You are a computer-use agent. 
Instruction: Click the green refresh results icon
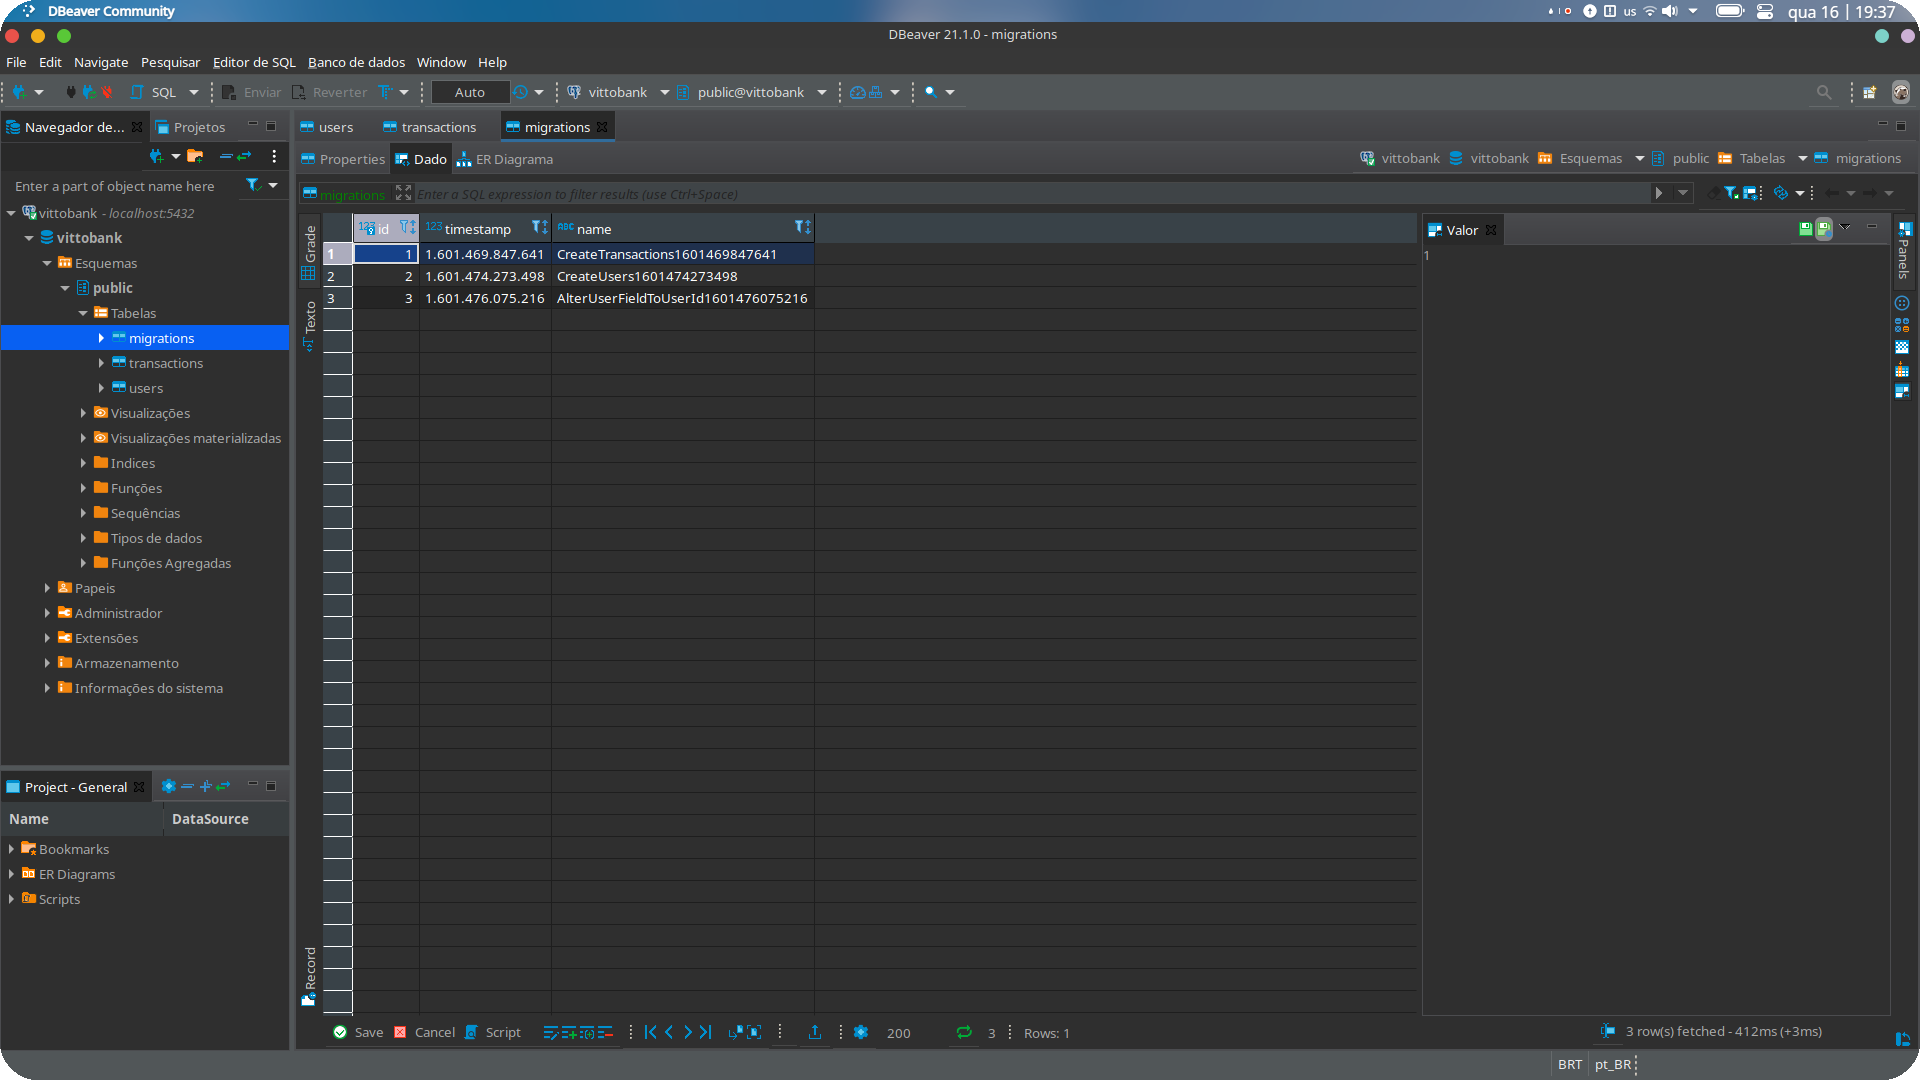click(x=964, y=1033)
